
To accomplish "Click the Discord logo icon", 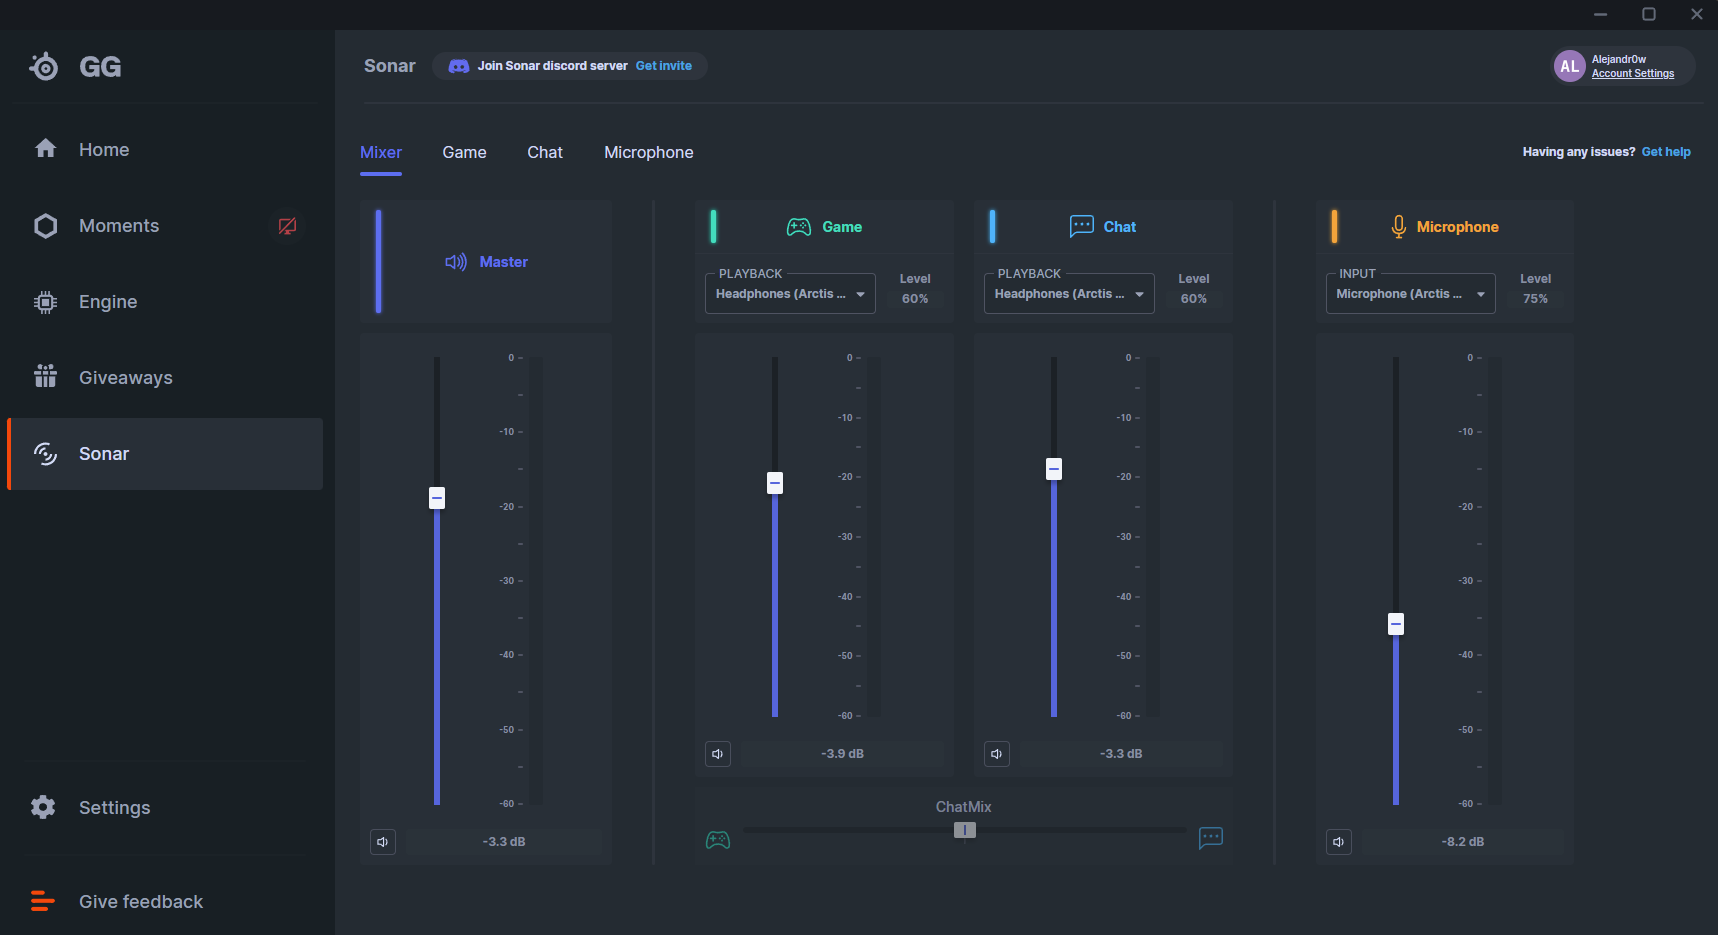I will pyautogui.click(x=459, y=66).
